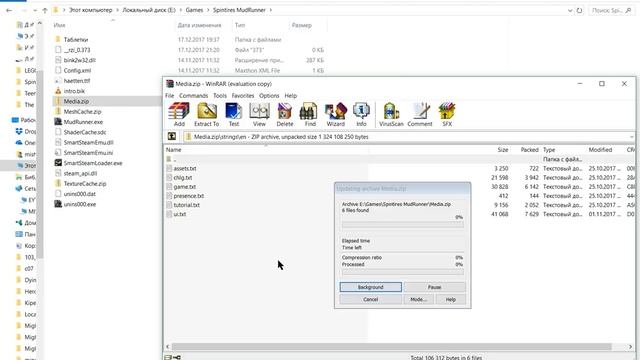Click the Mode... button
Screen dimensions: 640x360
click(418, 299)
